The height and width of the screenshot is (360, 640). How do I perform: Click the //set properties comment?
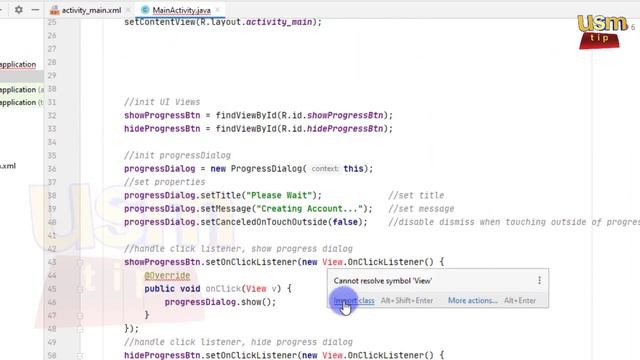tap(164, 182)
